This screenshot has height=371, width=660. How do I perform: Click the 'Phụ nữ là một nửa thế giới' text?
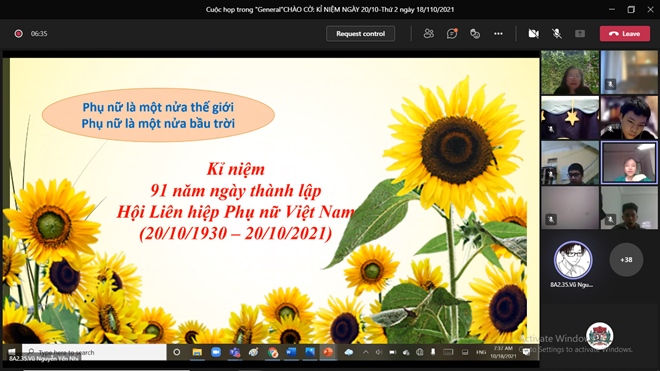pos(158,107)
